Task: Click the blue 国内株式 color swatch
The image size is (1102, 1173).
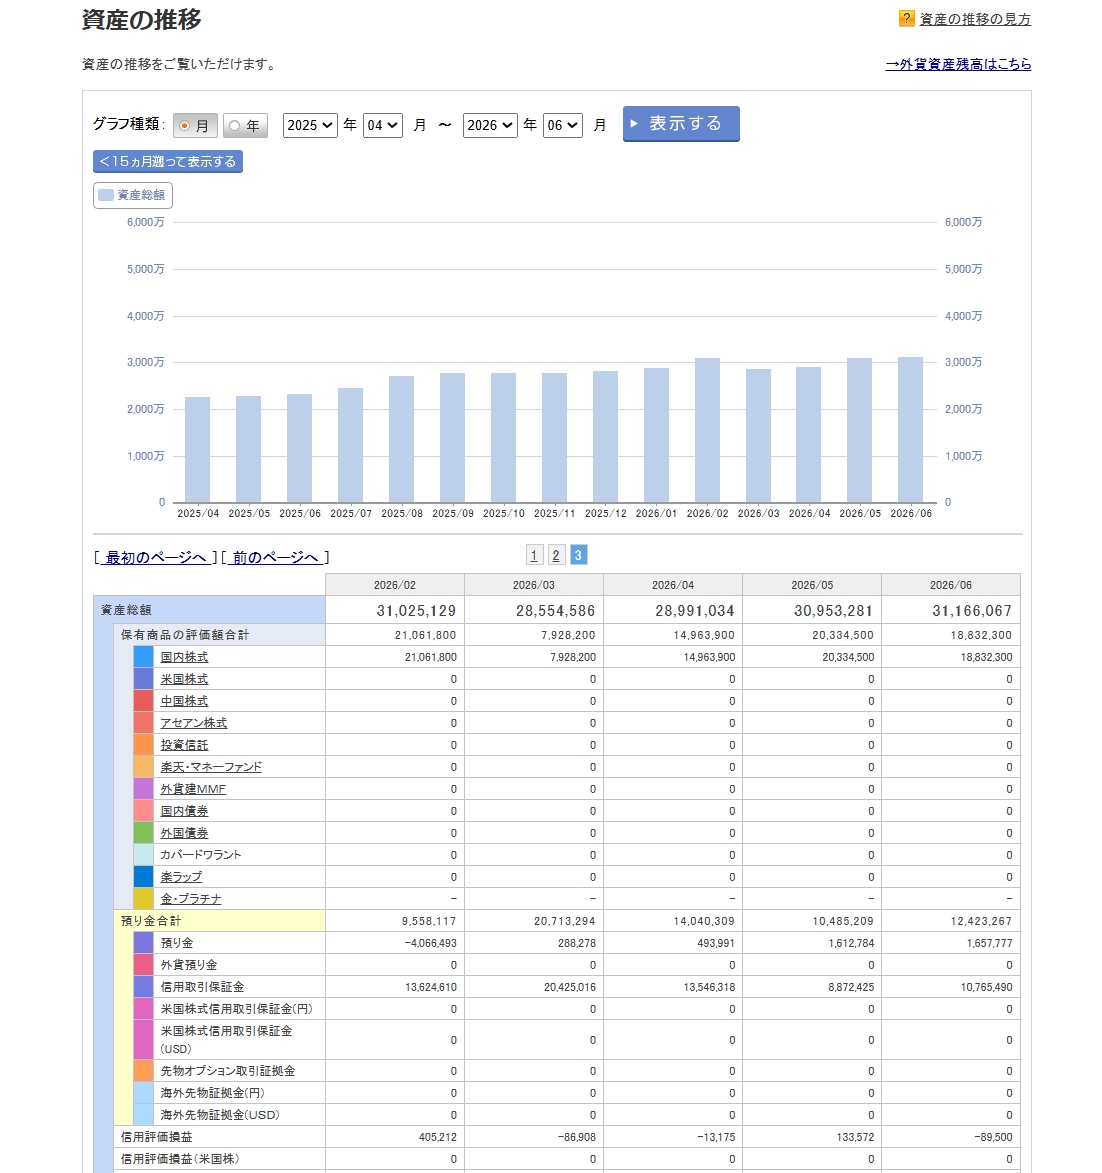Action: click(144, 657)
